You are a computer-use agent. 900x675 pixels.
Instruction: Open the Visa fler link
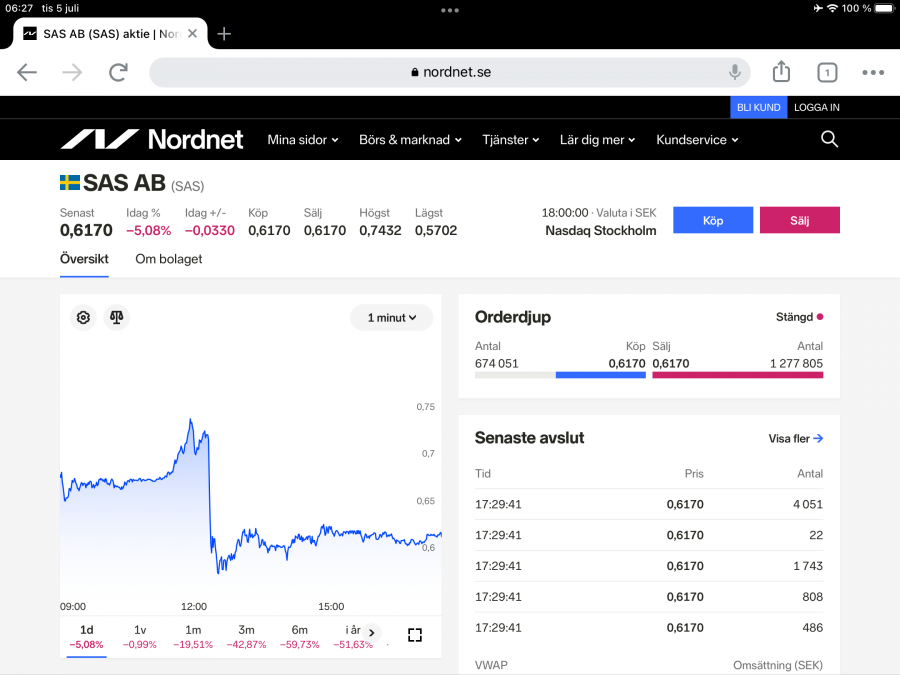click(x=795, y=438)
